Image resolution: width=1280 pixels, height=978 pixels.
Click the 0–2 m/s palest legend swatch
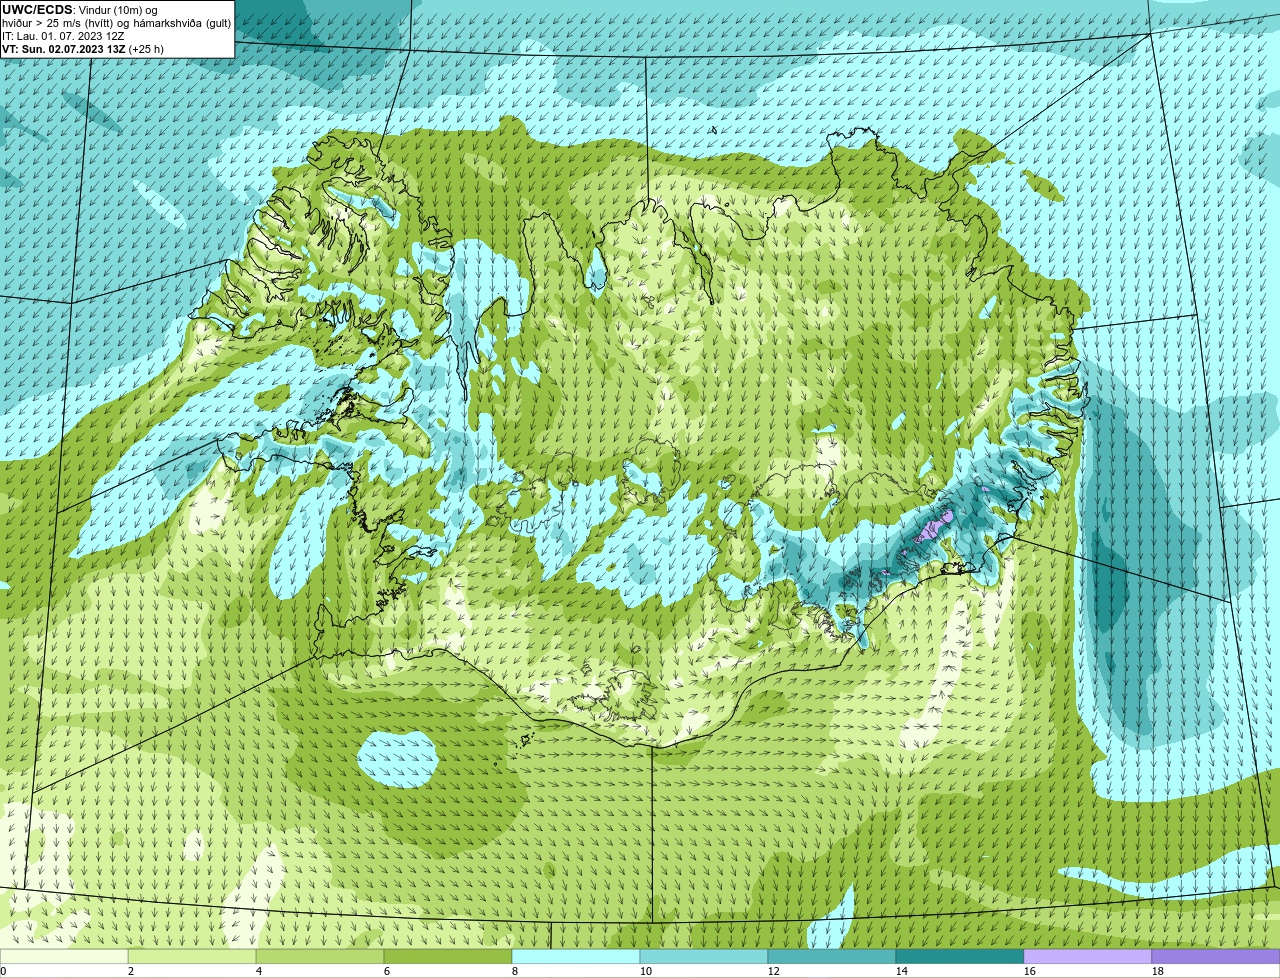pos(64,957)
